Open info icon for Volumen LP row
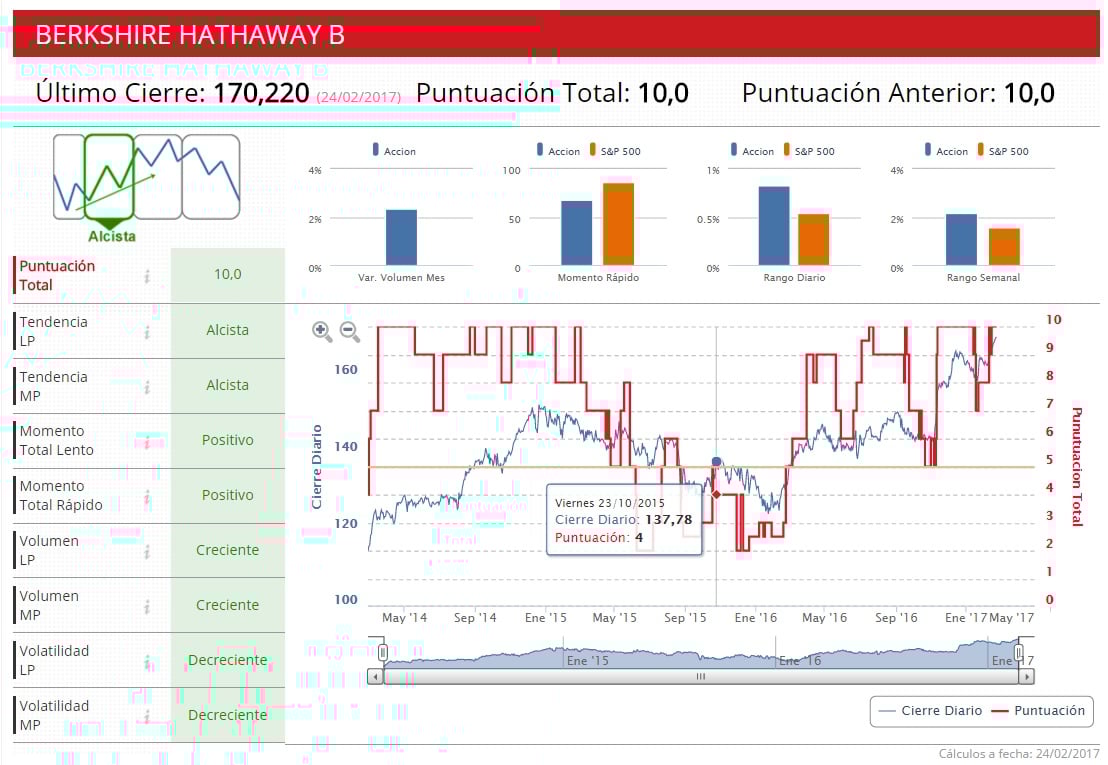 tap(147, 552)
